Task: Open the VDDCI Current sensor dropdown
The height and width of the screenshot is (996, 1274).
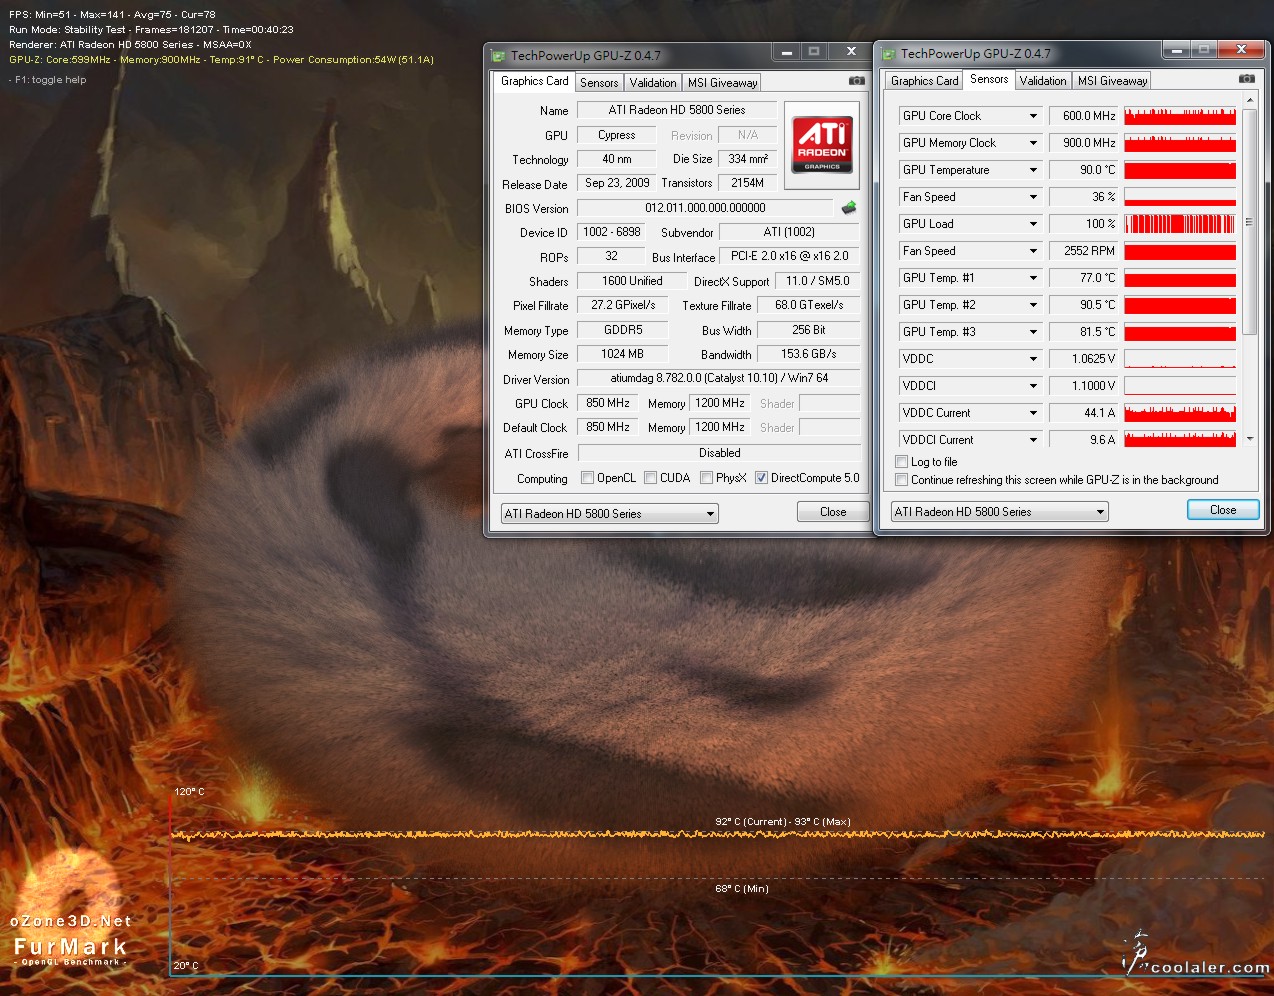Action: [1033, 440]
